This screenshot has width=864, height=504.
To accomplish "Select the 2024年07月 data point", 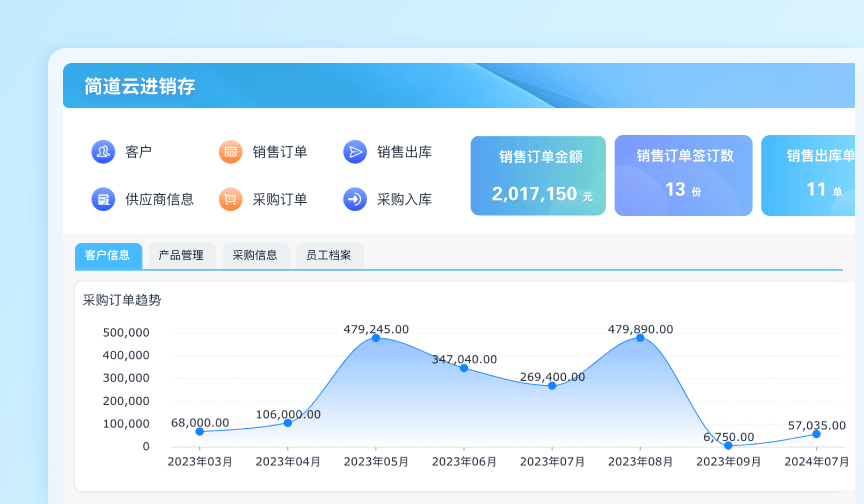I will coord(817,434).
